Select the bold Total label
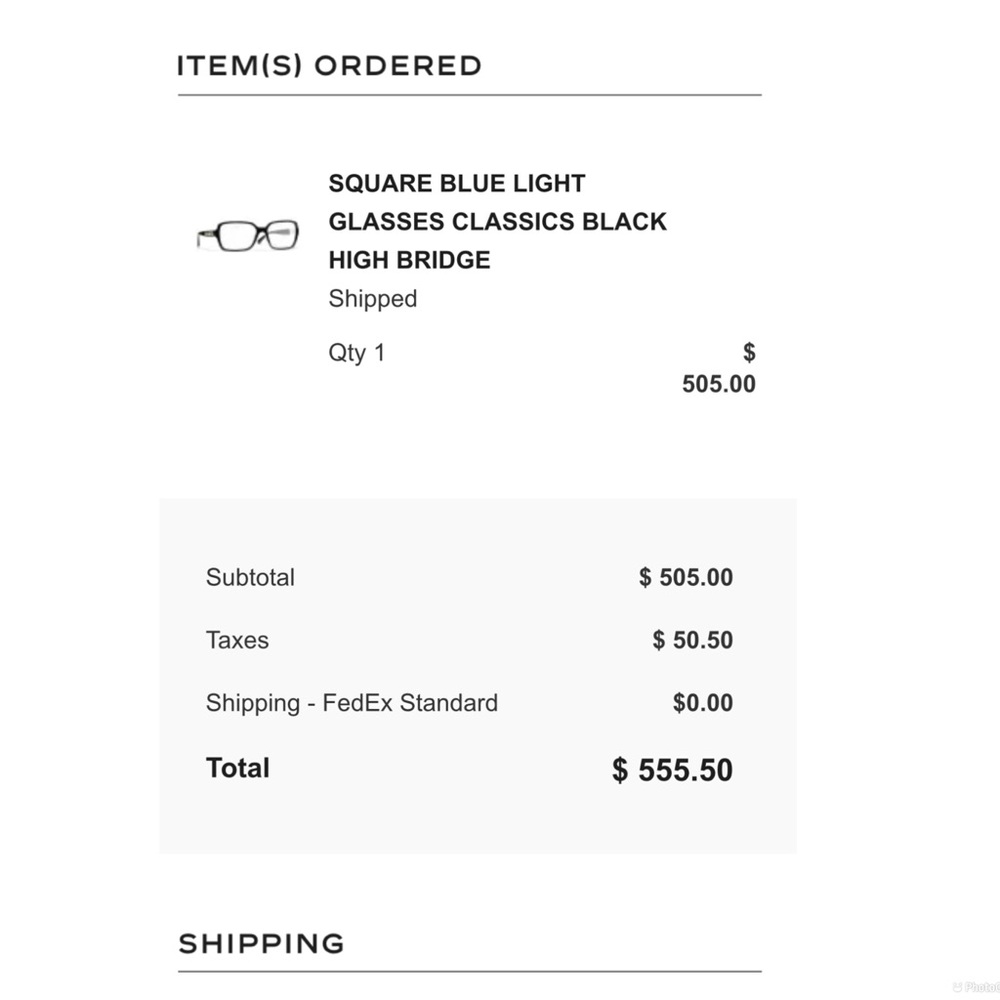This screenshot has height=1000, width=1000. pos(238,768)
